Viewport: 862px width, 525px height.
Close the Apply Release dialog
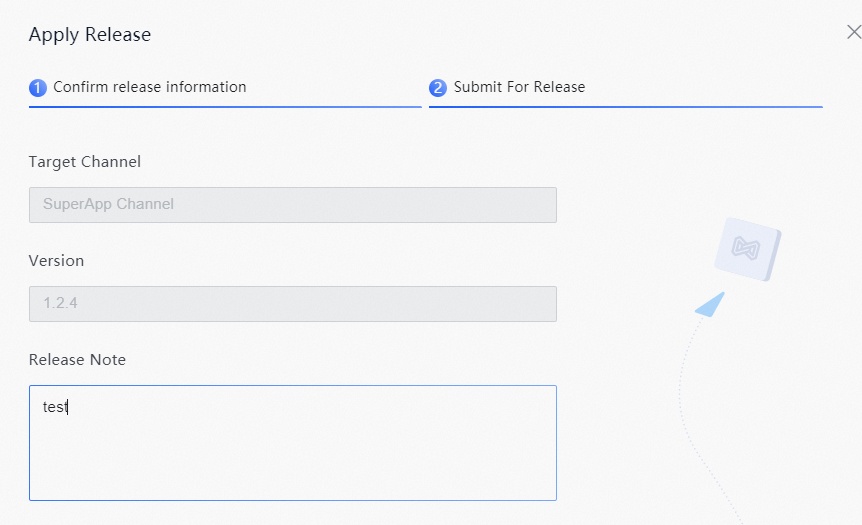[854, 32]
